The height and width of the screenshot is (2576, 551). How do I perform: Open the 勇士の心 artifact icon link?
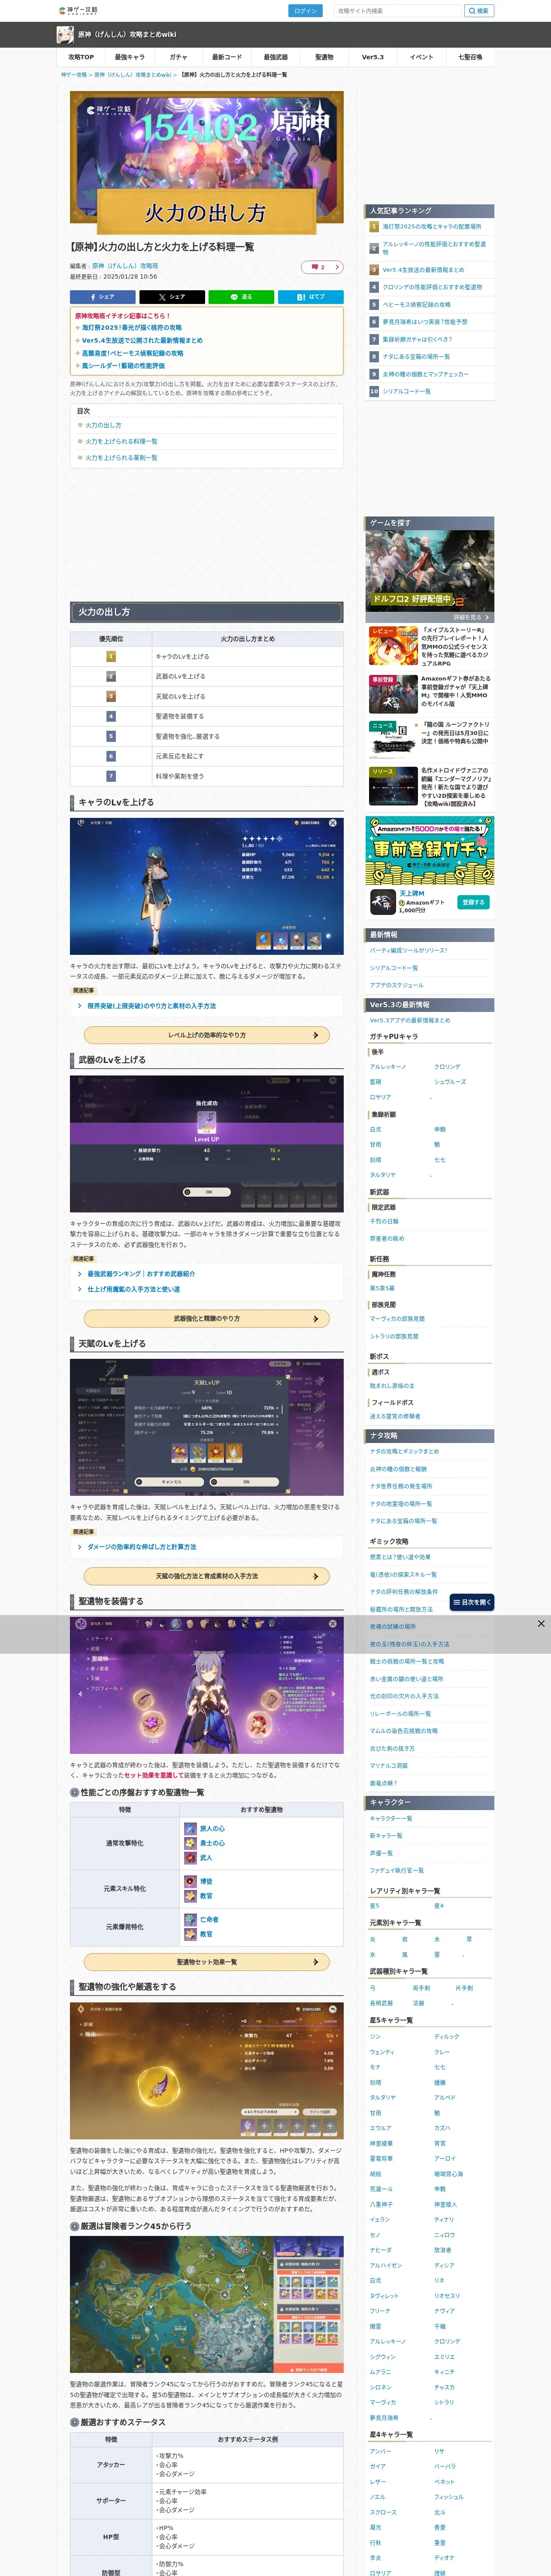click(x=190, y=1843)
